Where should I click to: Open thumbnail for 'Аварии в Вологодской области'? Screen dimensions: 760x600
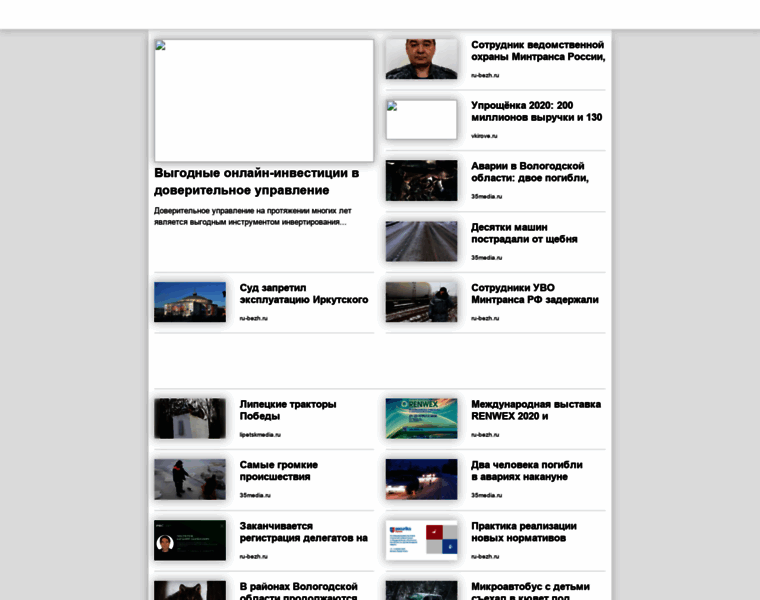click(x=421, y=180)
